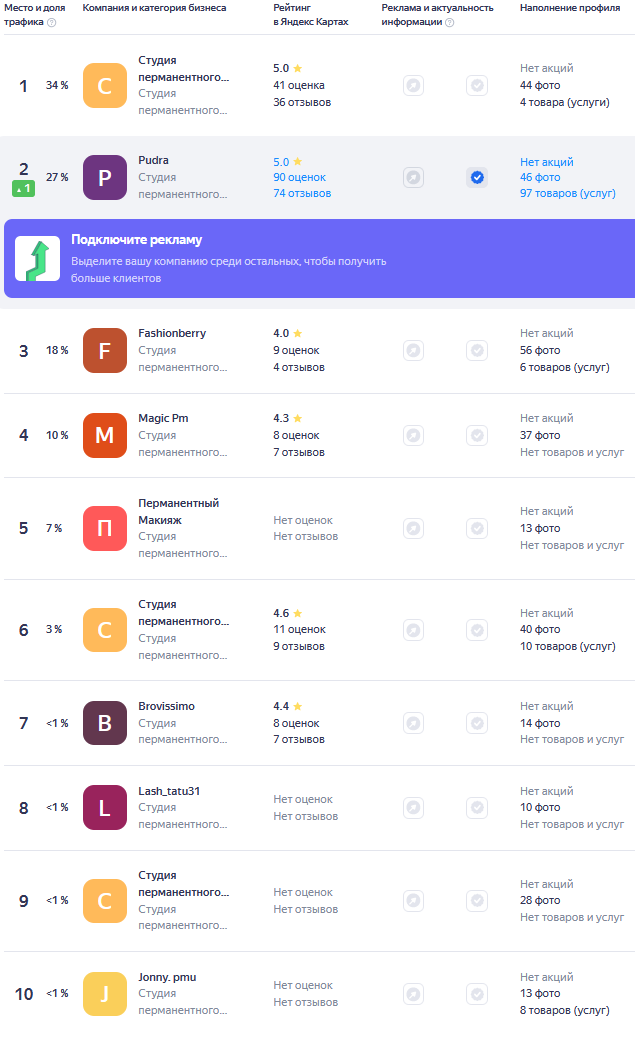Click '41 оценка' in the top-ranked row
The width and height of the screenshot is (635, 1040).
299,85
